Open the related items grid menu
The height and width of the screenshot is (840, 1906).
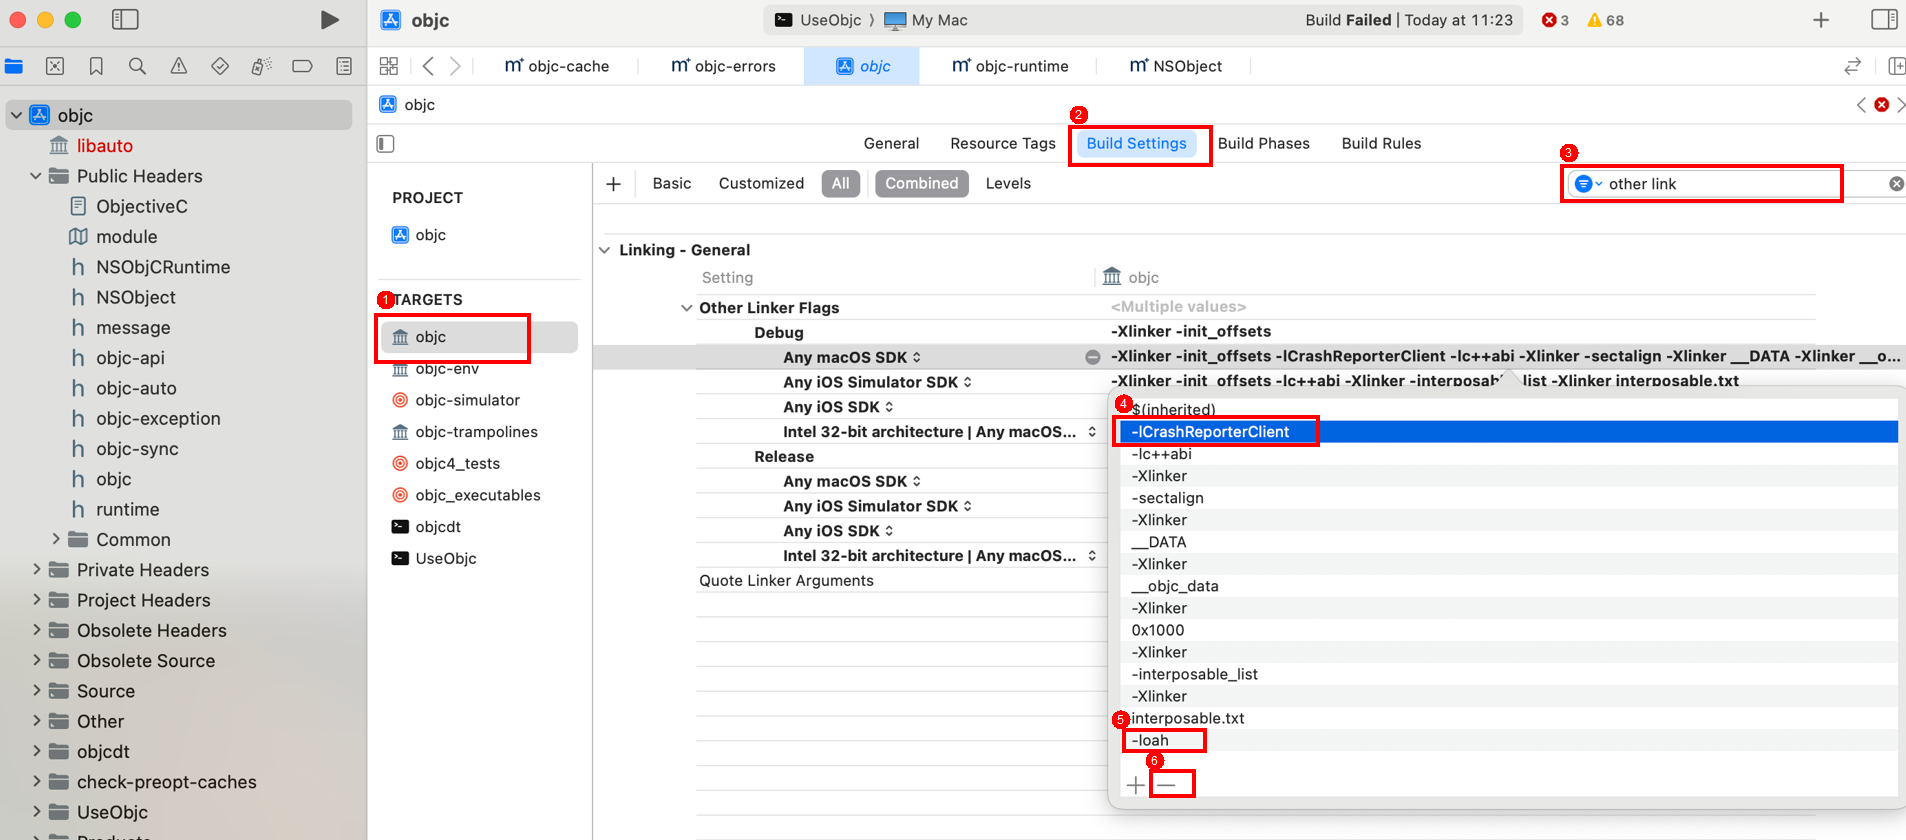(389, 66)
